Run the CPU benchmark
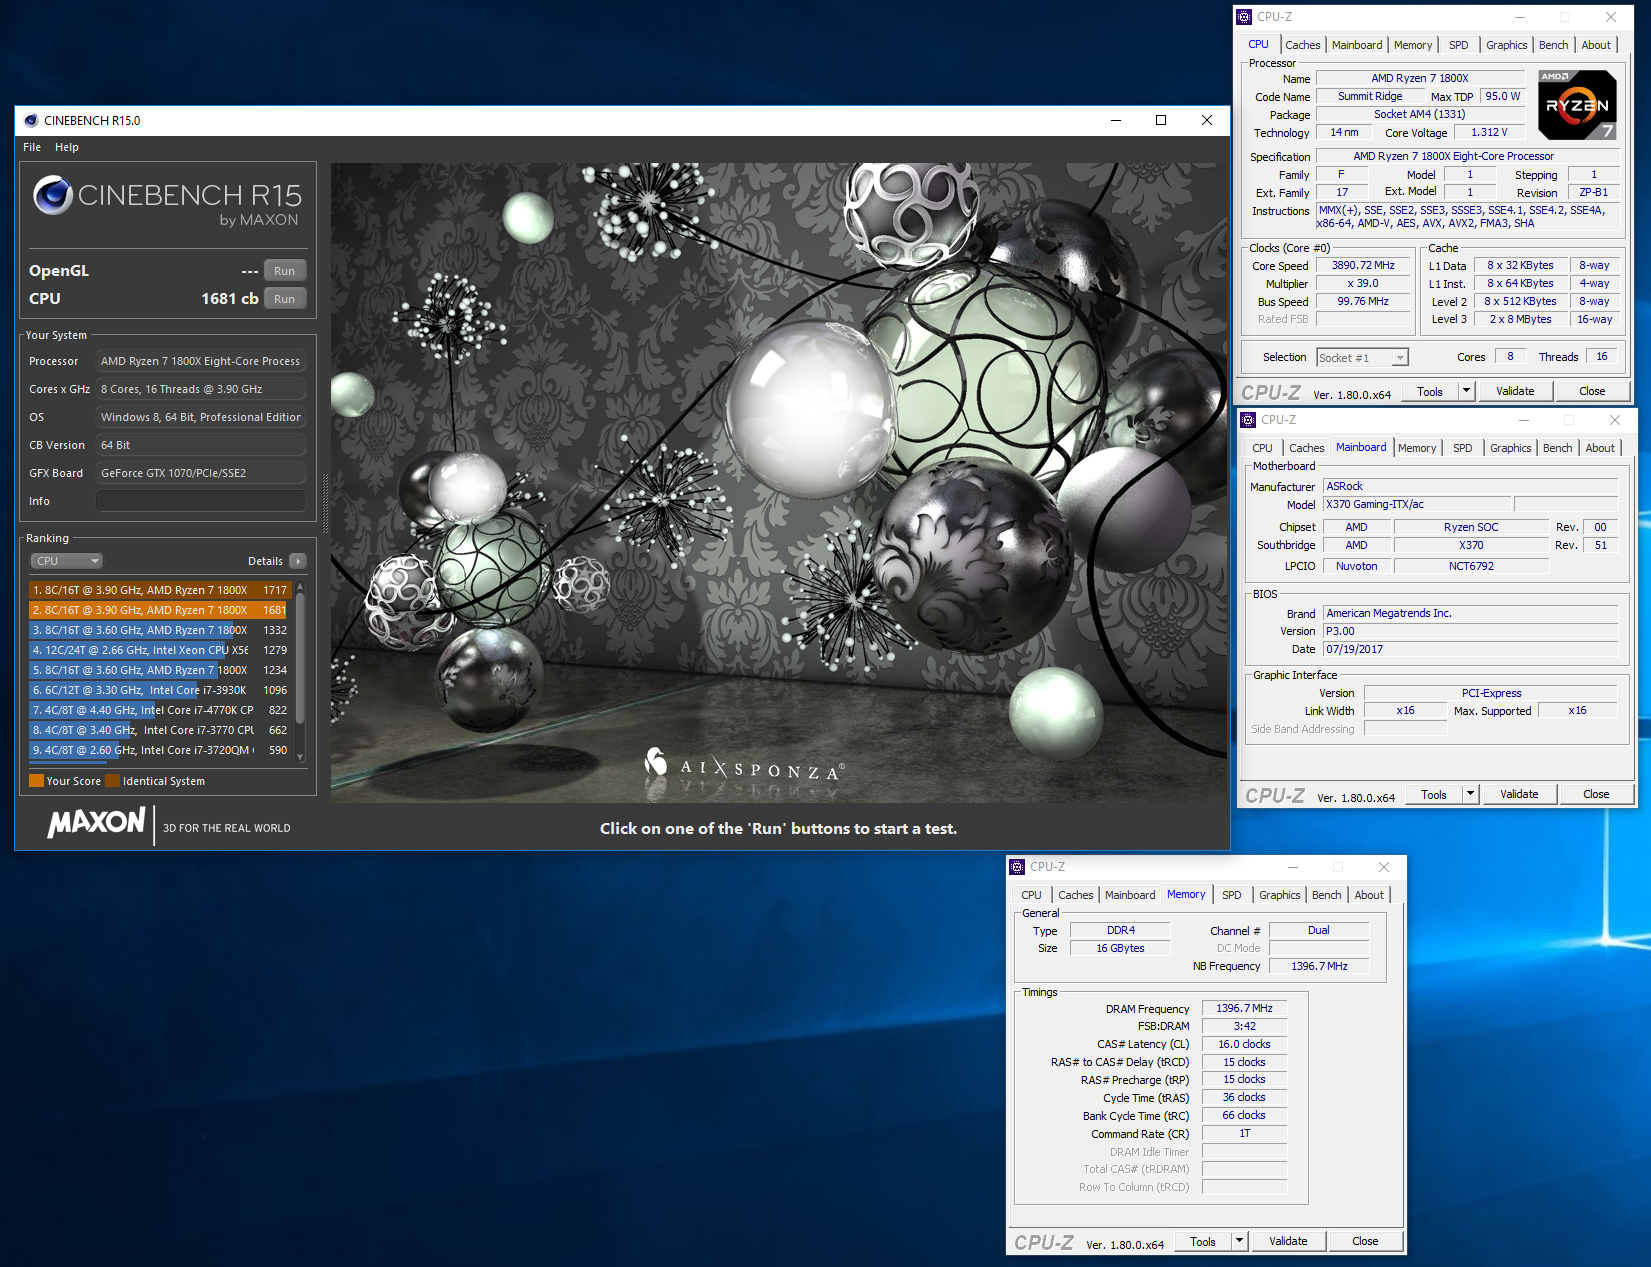This screenshot has width=1651, height=1267. [x=285, y=299]
